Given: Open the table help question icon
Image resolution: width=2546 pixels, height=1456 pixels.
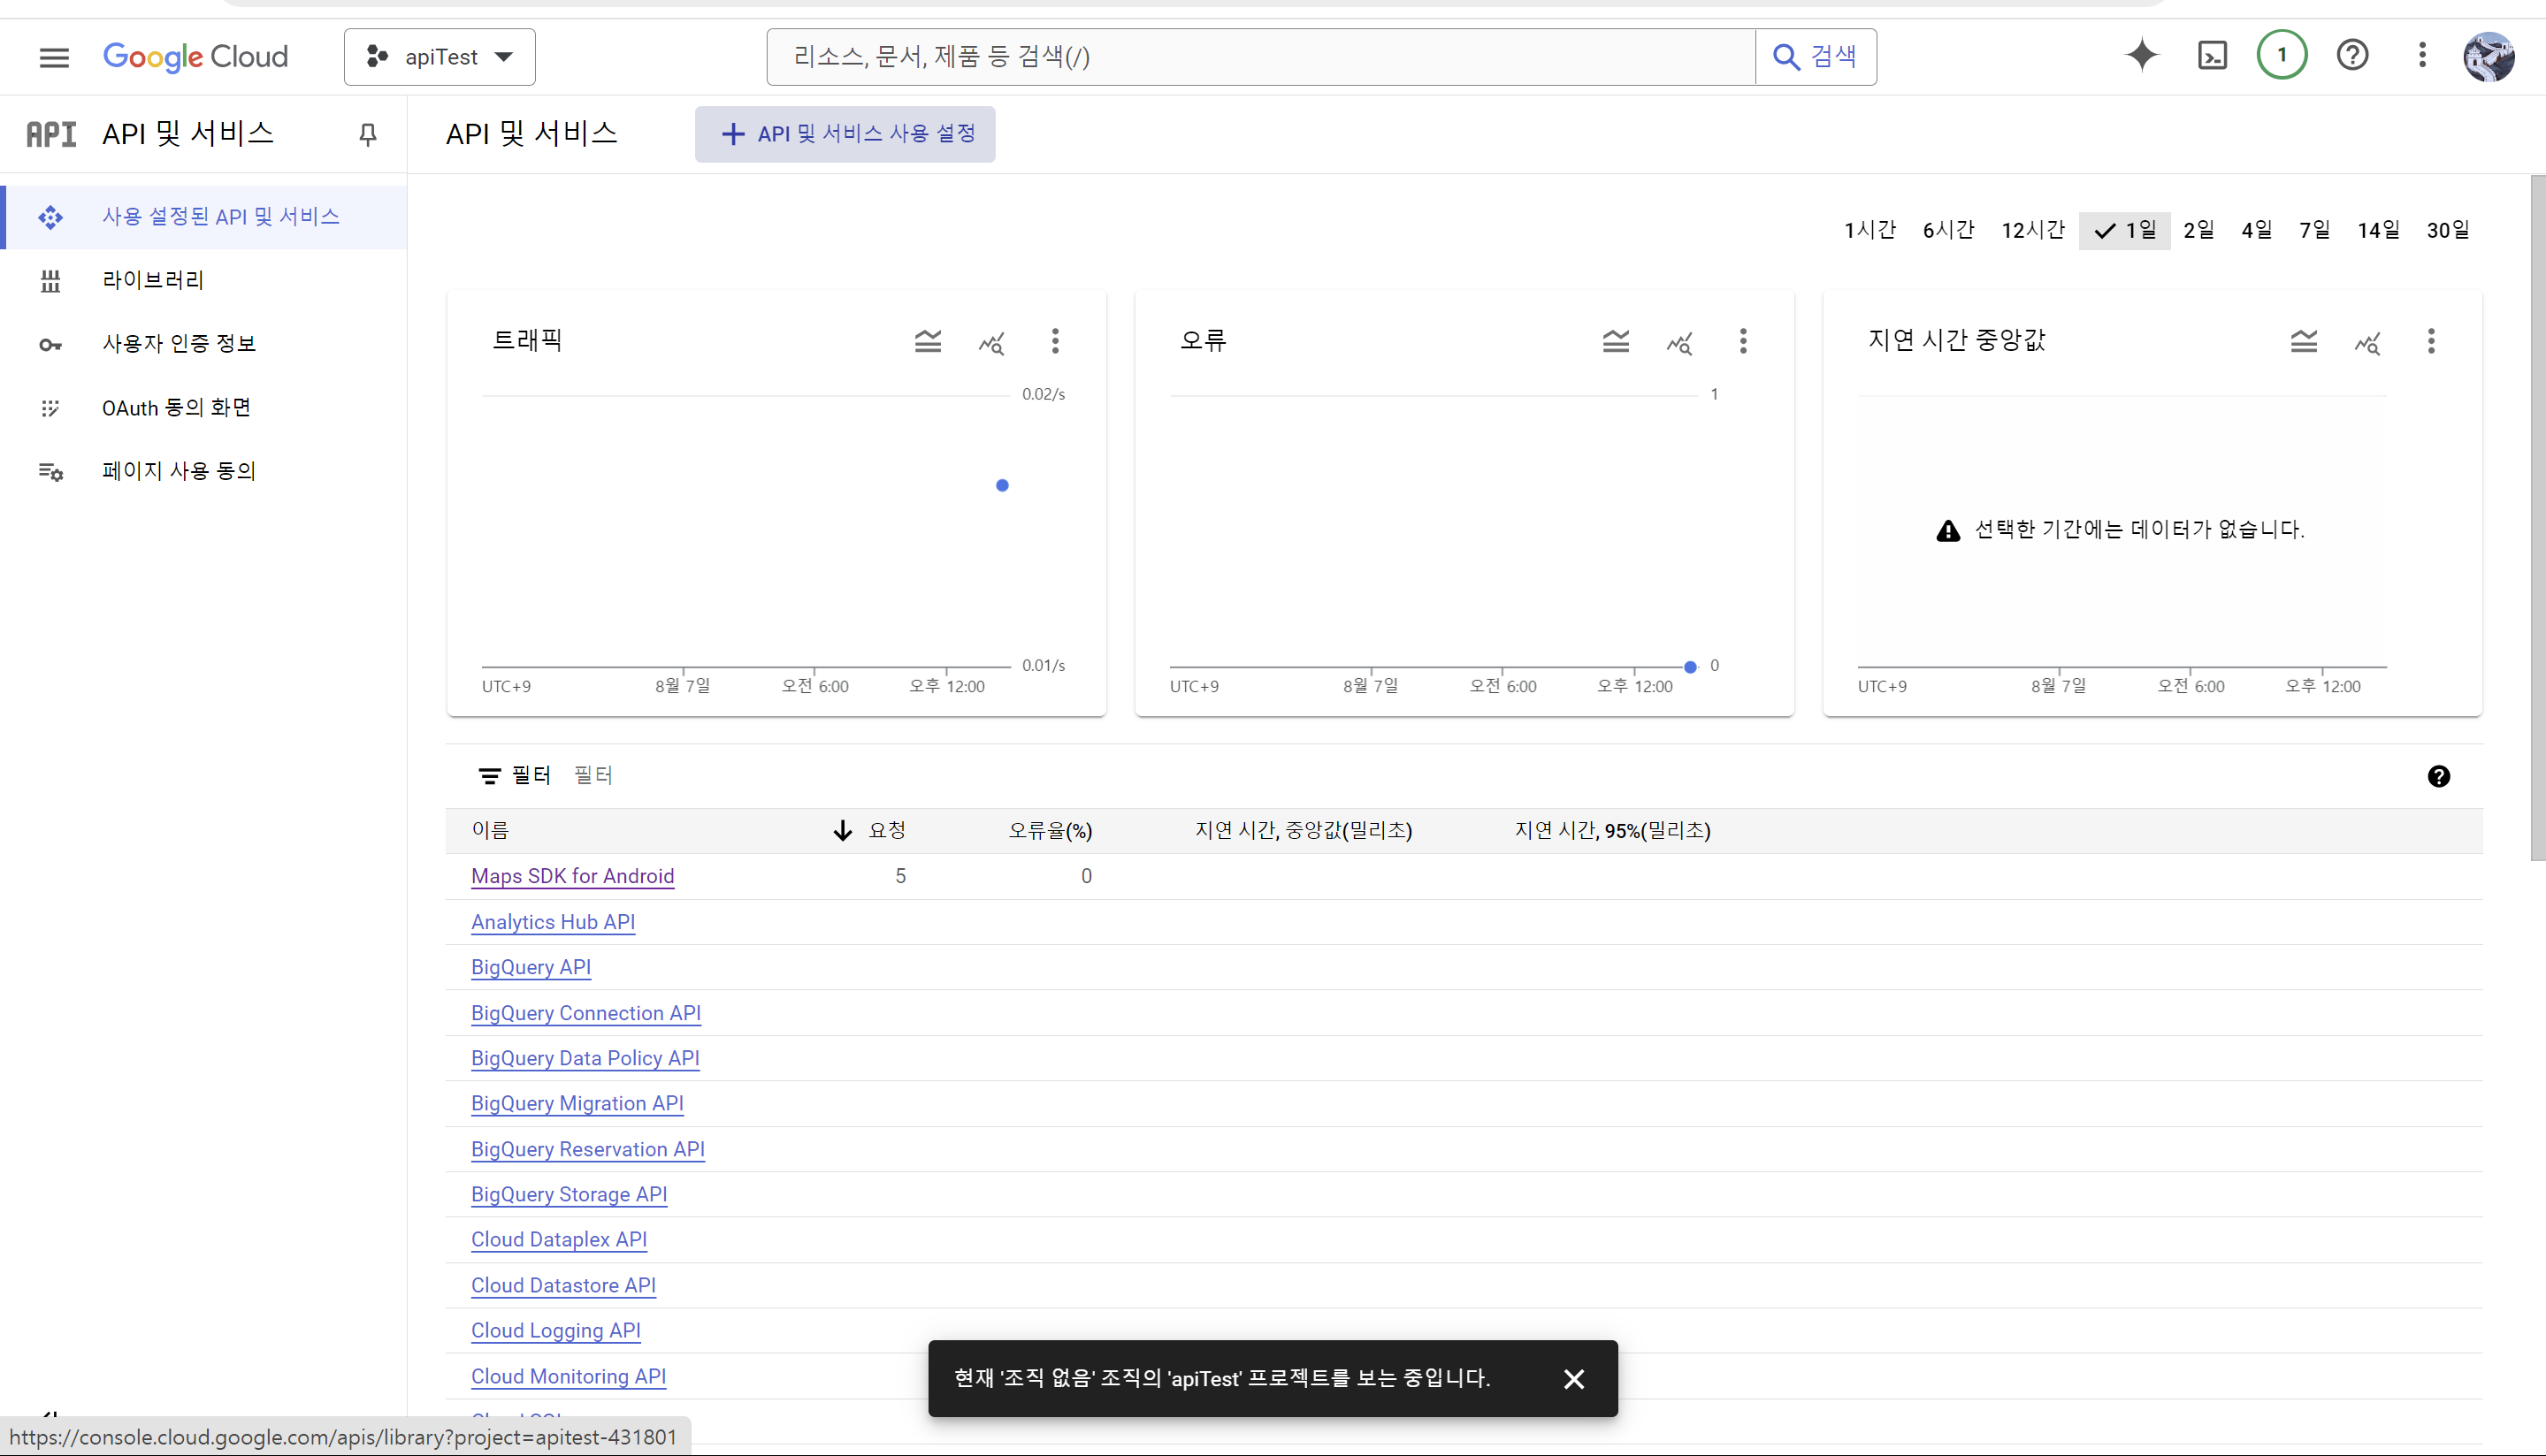Looking at the screenshot, I should point(2439,777).
